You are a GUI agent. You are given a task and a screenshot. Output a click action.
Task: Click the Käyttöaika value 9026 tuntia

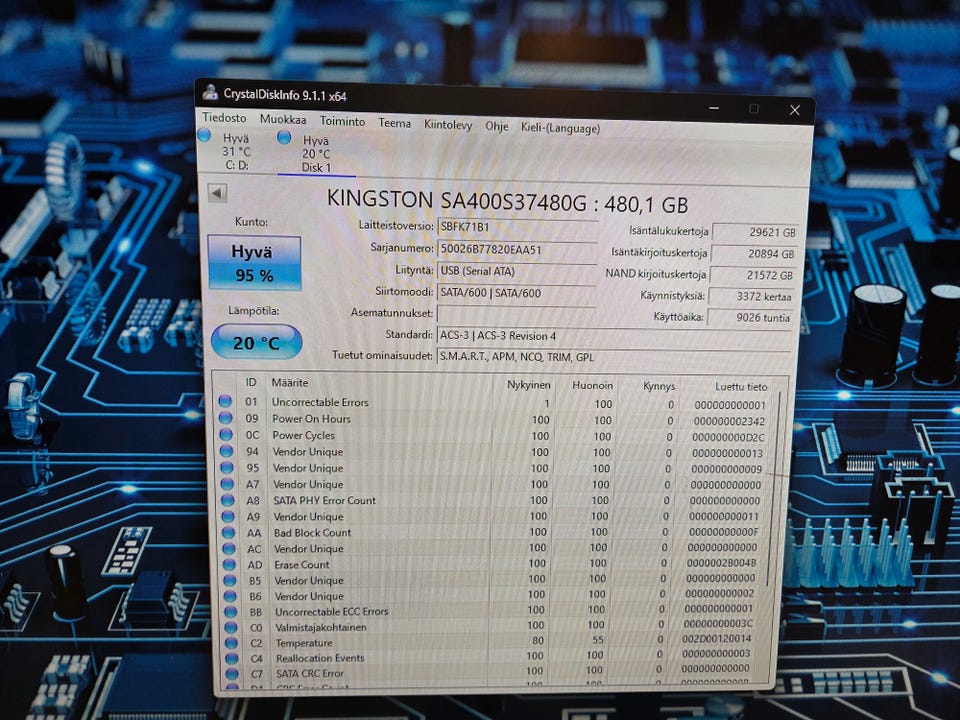[750, 317]
